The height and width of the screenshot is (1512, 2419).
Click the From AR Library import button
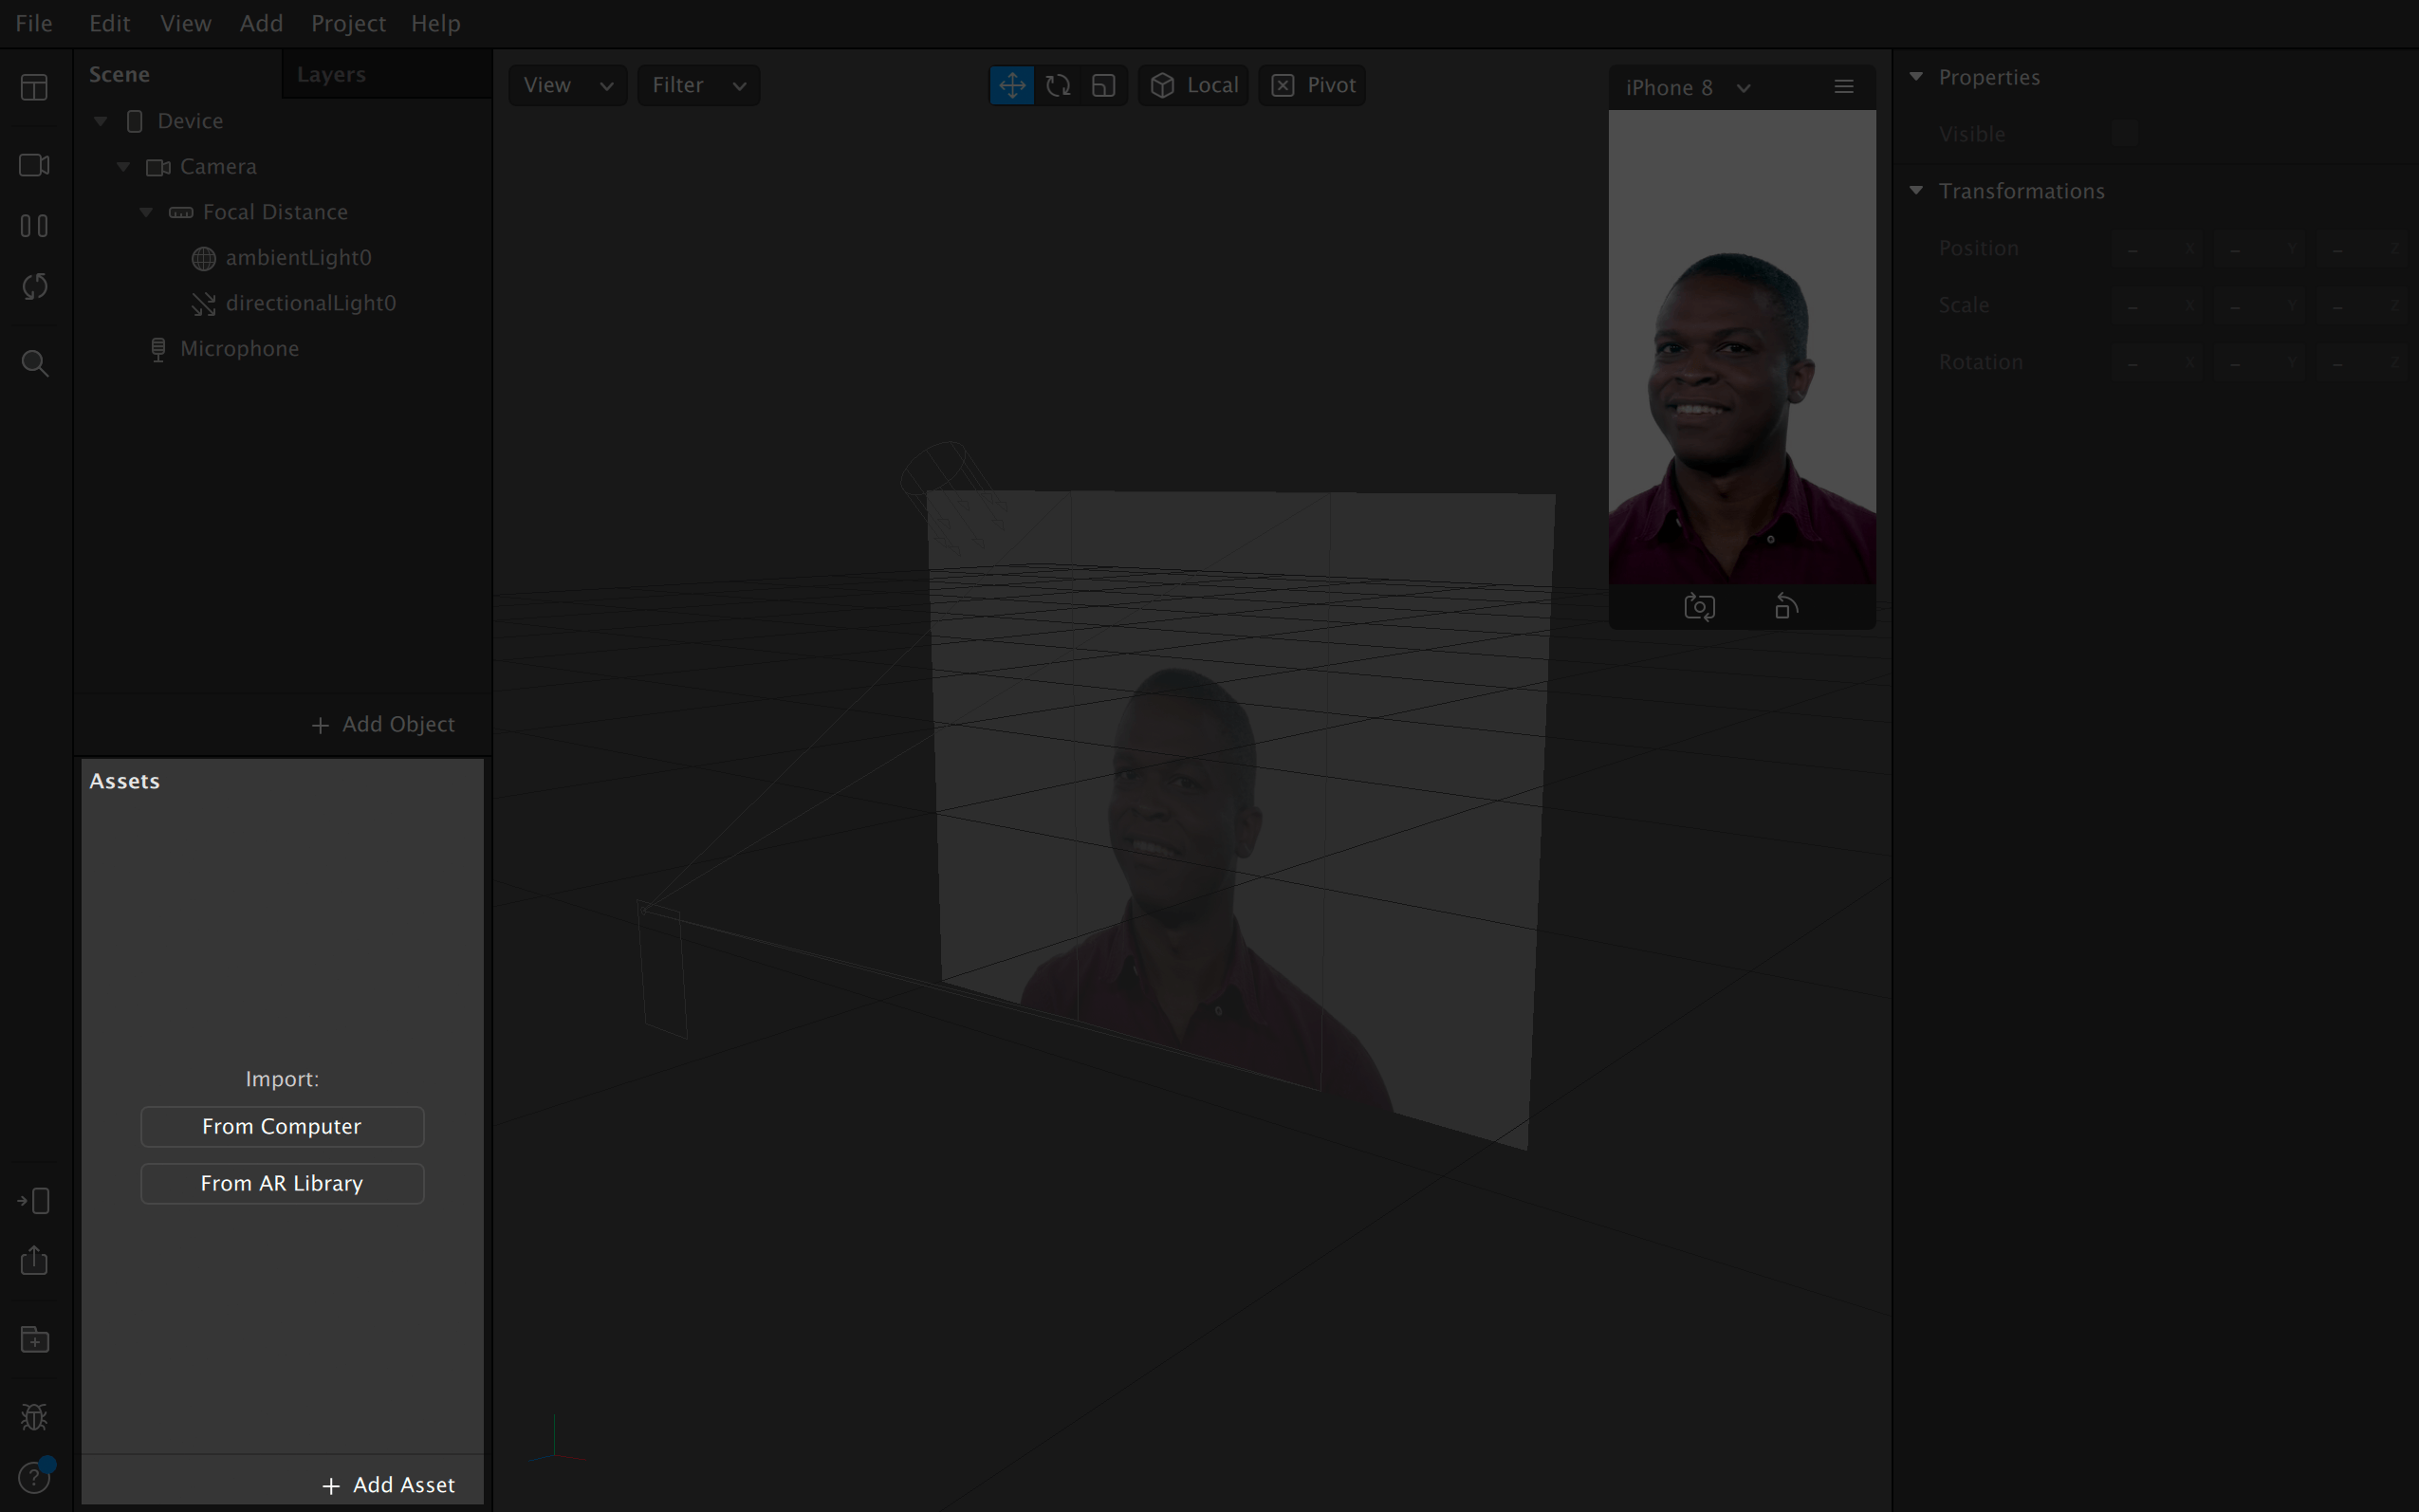282,1183
